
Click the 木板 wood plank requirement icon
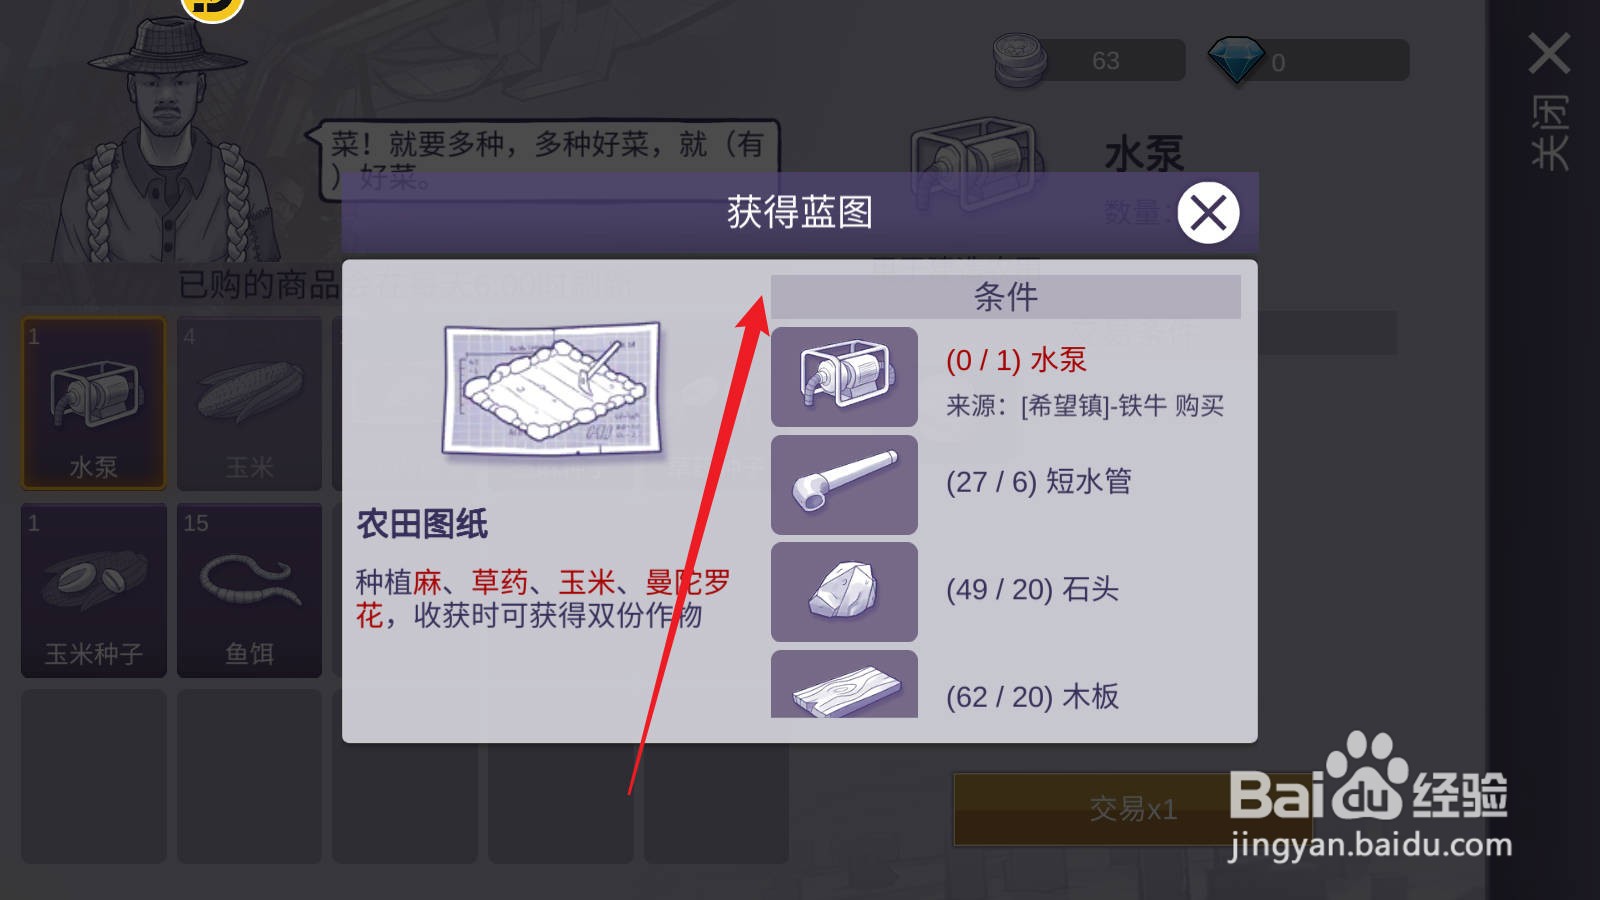click(844, 684)
